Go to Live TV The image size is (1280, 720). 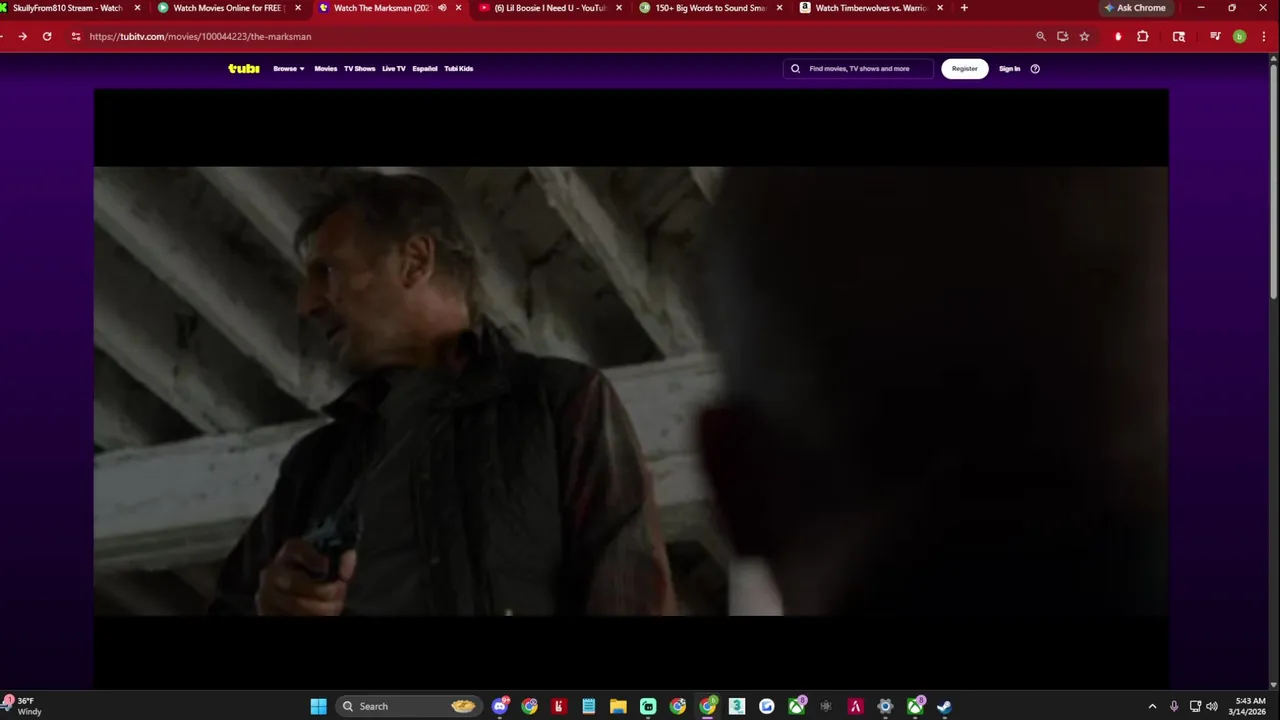pyautogui.click(x=394, y=69)
